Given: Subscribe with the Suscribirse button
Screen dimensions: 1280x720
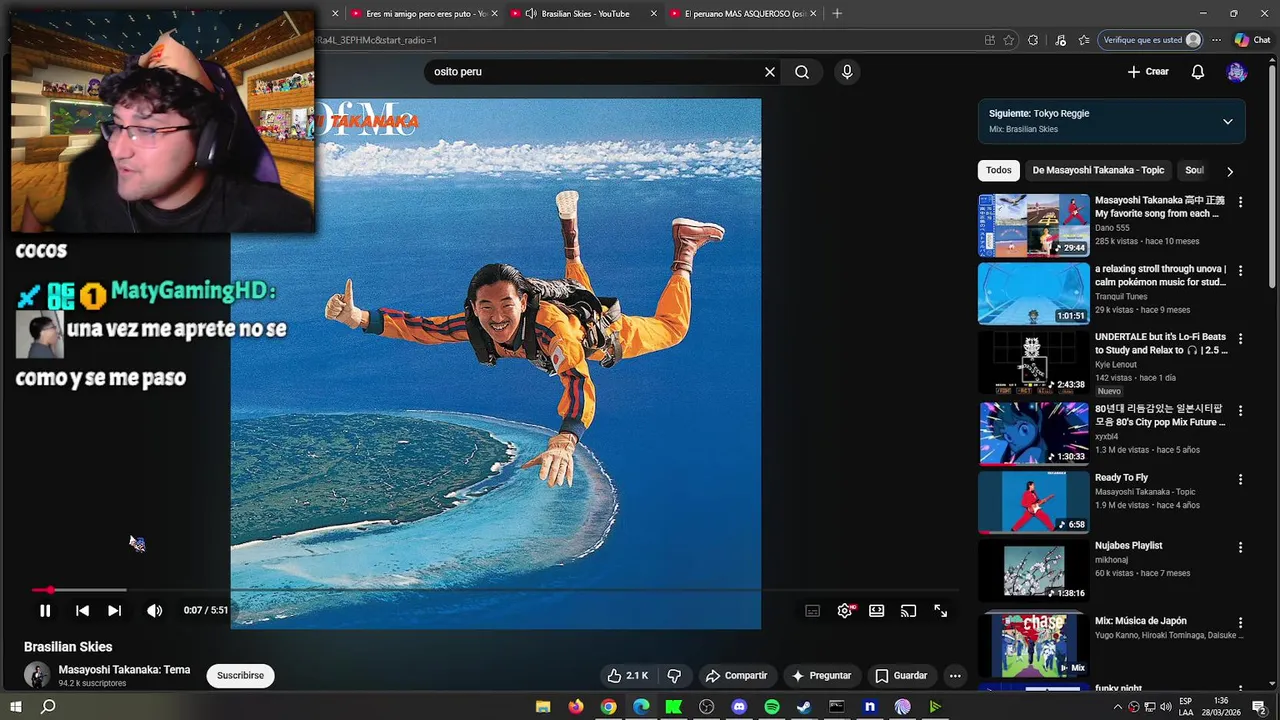Looking at the screenshot, I should (240, 676).
